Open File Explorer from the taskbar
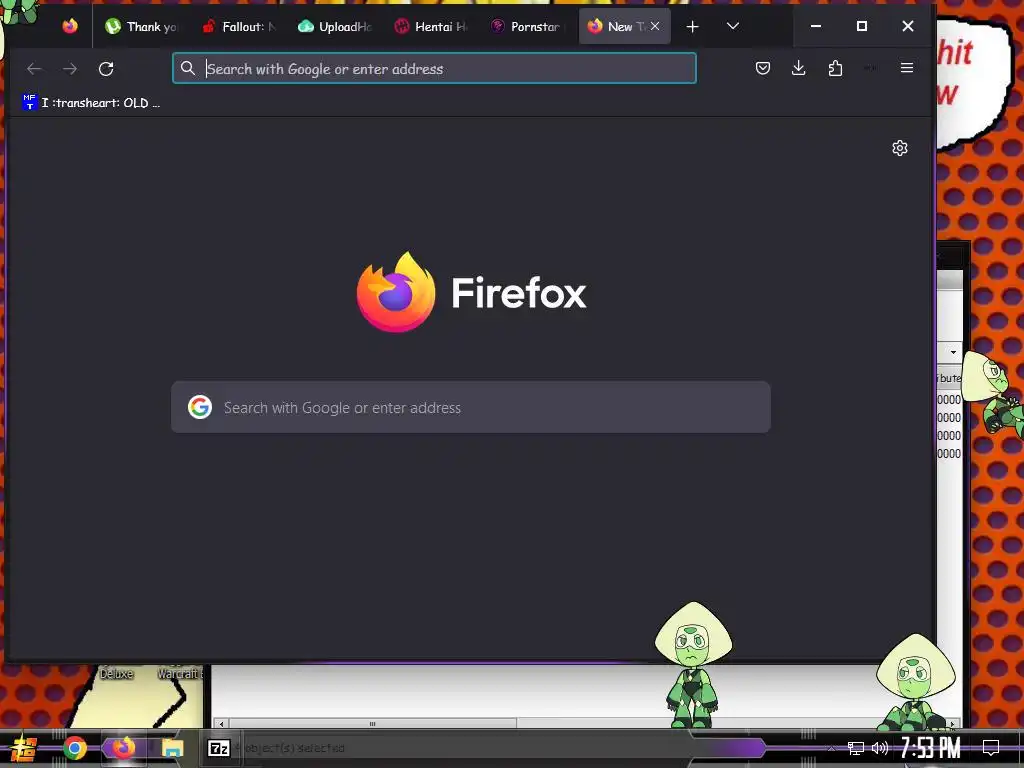The height and width of the screenshot is (768, 1024). click(172, 748)
